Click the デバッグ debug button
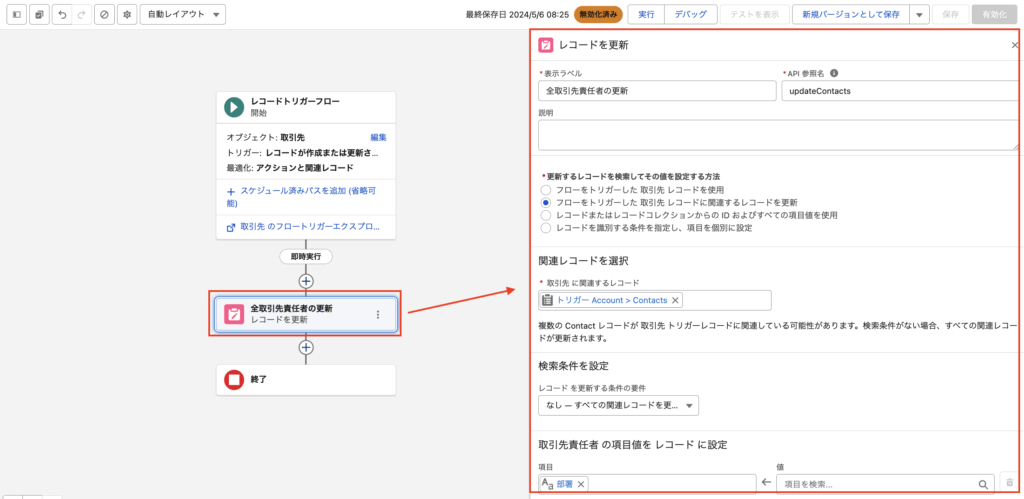 tap(689, 15)
